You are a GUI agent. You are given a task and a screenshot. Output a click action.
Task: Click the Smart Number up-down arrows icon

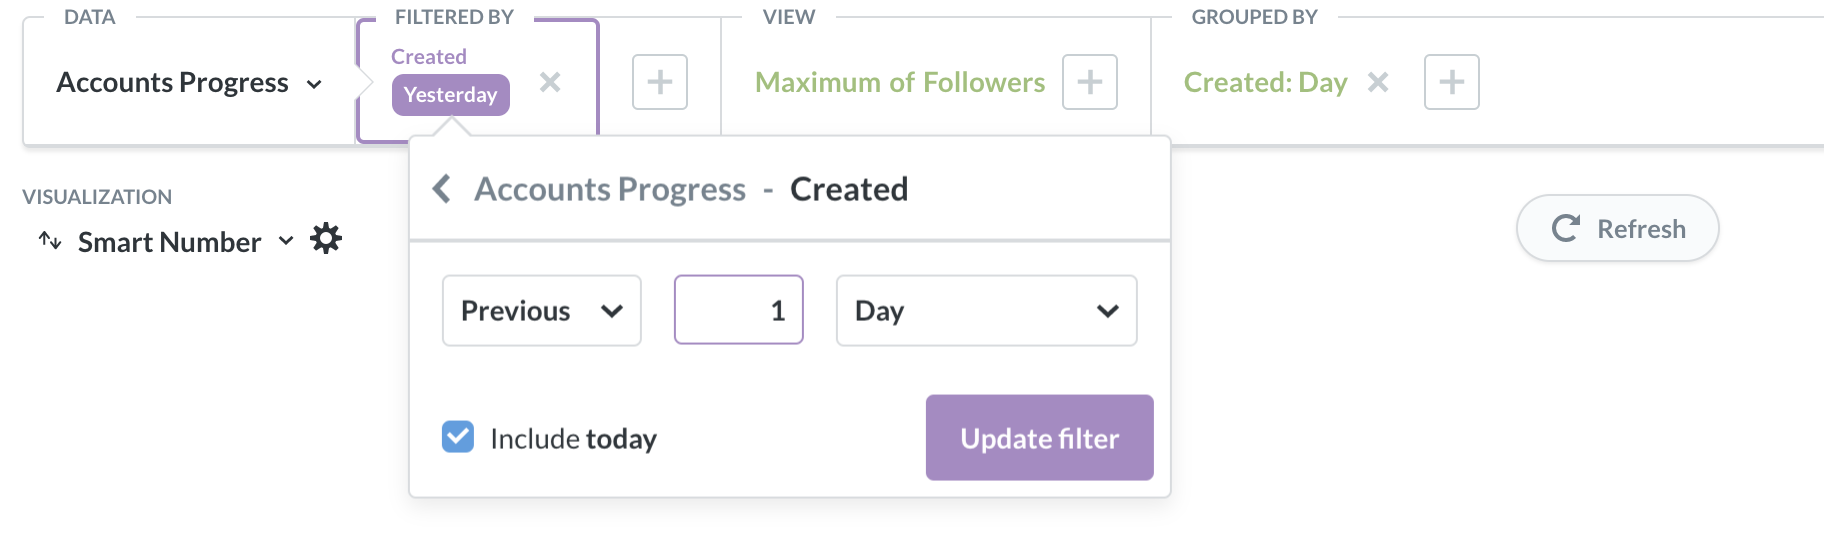tap(50, 240)
